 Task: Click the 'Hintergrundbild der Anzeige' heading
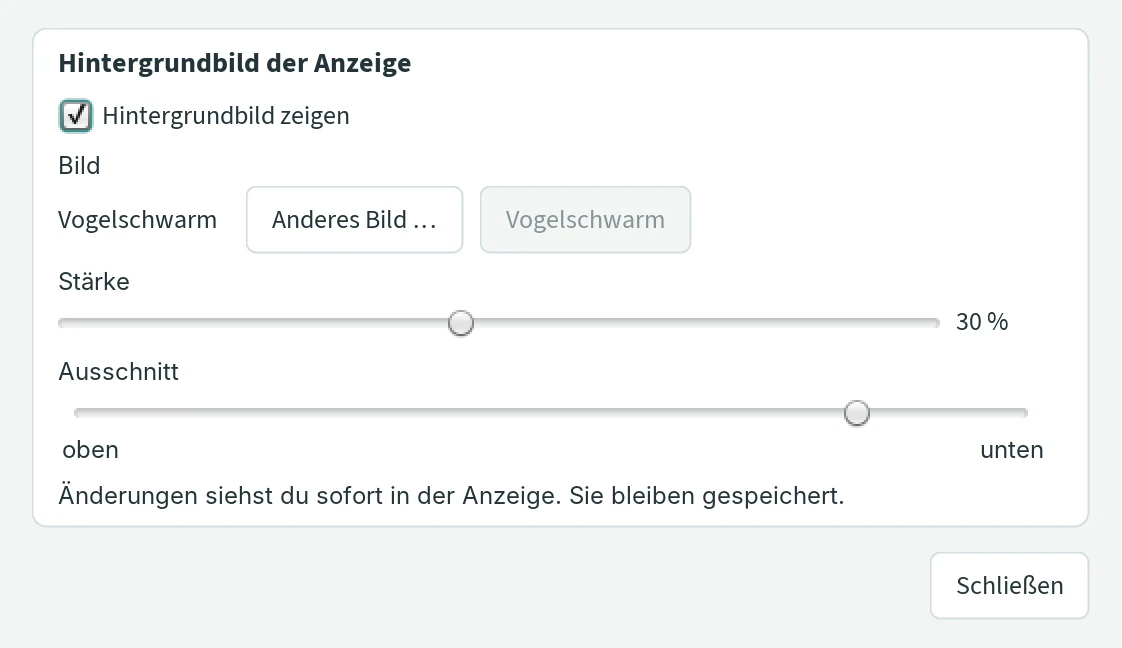point(235,63)
